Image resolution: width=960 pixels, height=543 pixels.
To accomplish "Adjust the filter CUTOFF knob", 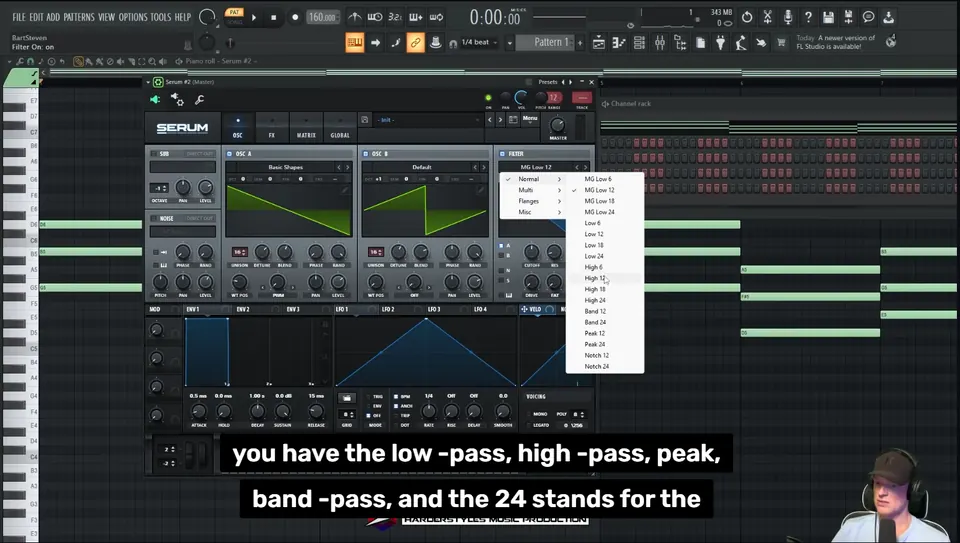I will point(531,252).
